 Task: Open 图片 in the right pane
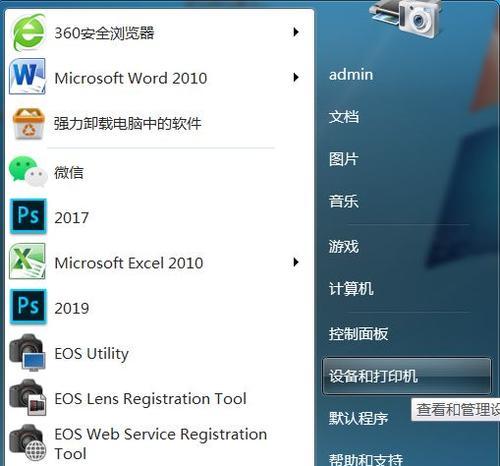pos(344,159)
